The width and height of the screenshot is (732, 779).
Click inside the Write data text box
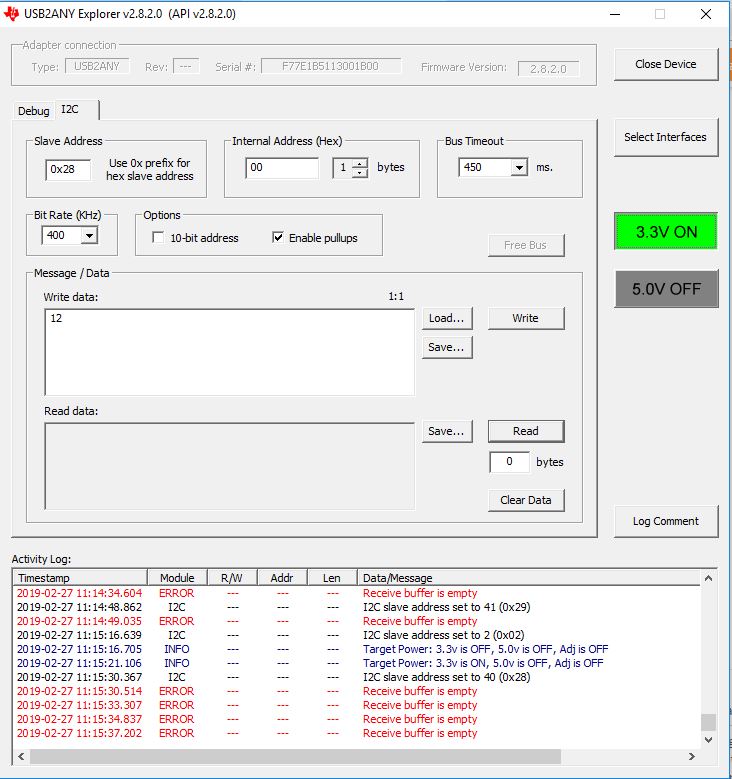229,352
